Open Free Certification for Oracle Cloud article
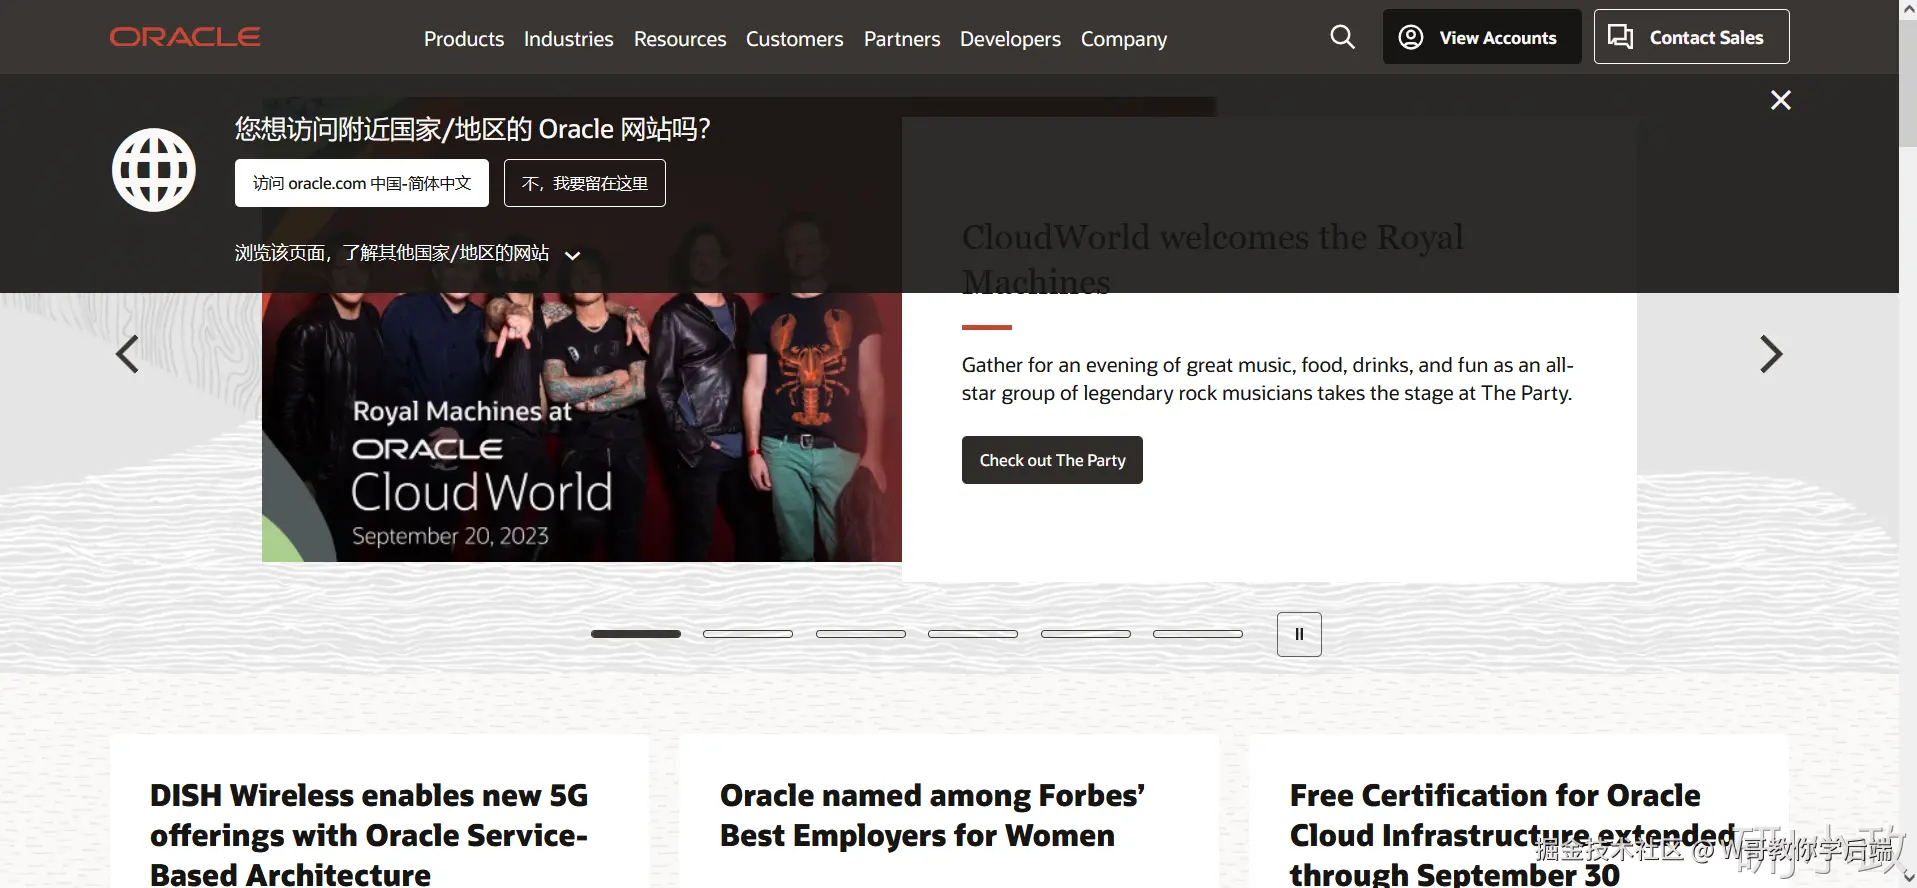Viewport: 1917px width, 888px height. point(1512,835)
